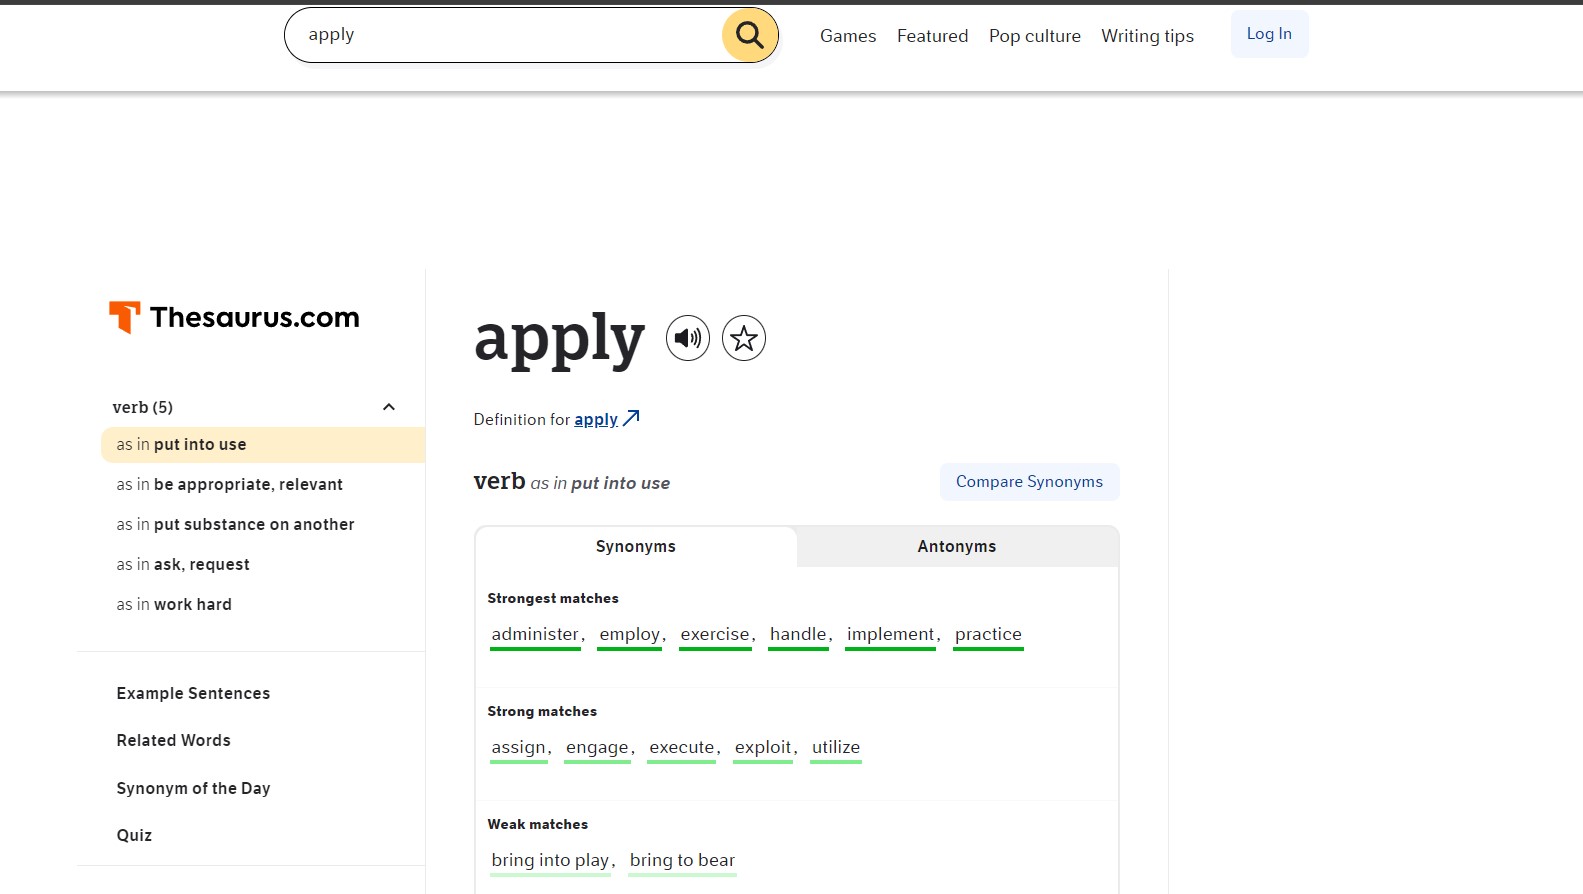Go to Example Sentences in the sidebar
Viewport: 1583px width, 894px height.
193,694
